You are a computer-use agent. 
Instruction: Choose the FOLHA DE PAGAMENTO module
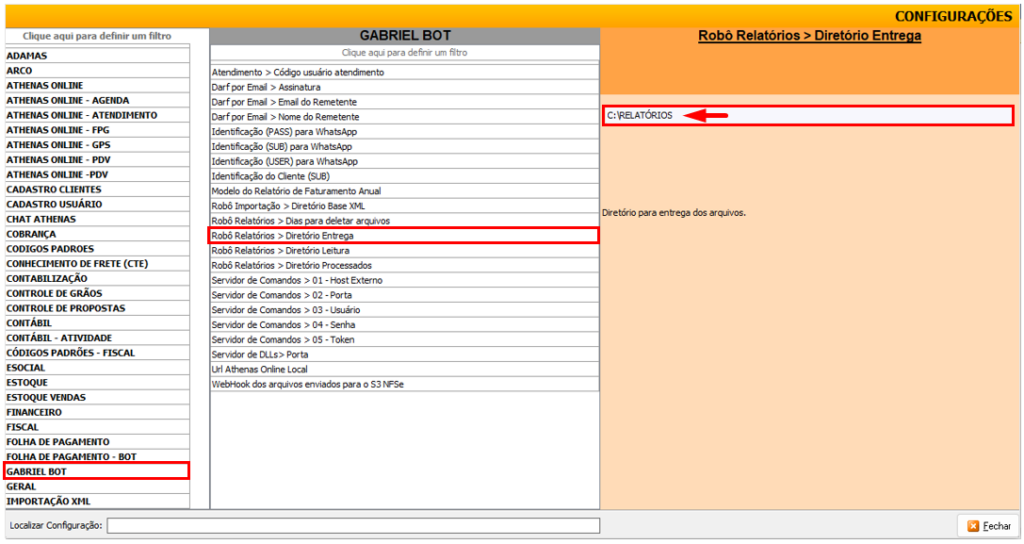click(x=96, y=441)
